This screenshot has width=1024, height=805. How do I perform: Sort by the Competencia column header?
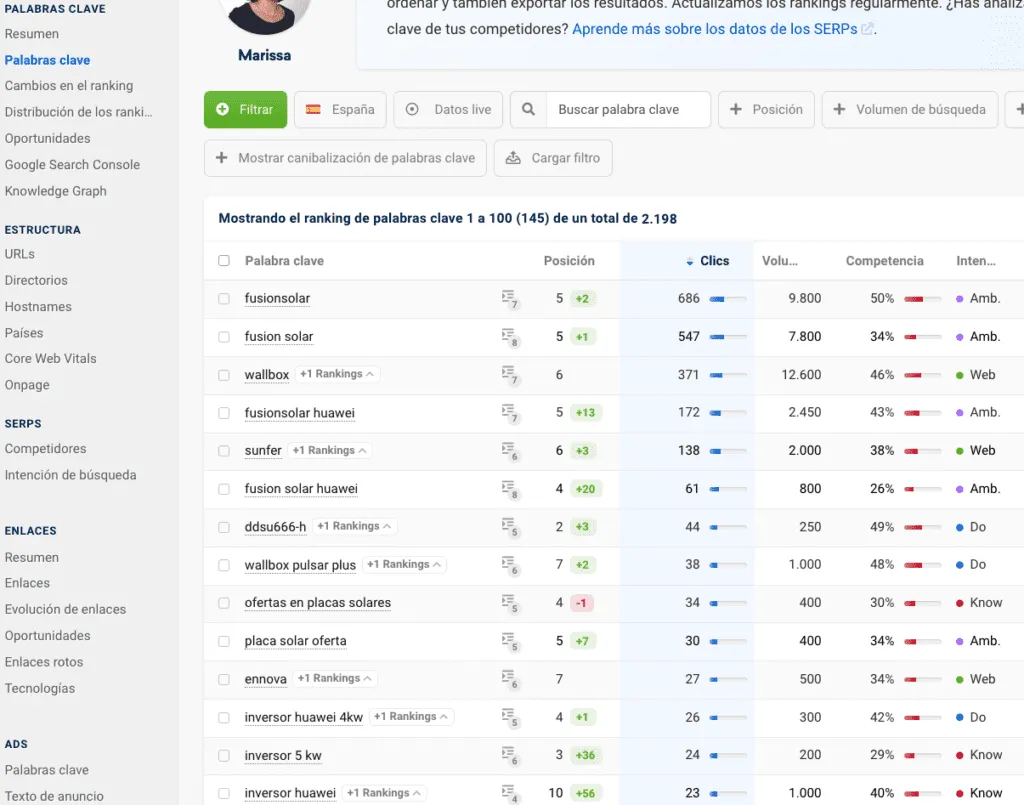(x=884, y=260)
